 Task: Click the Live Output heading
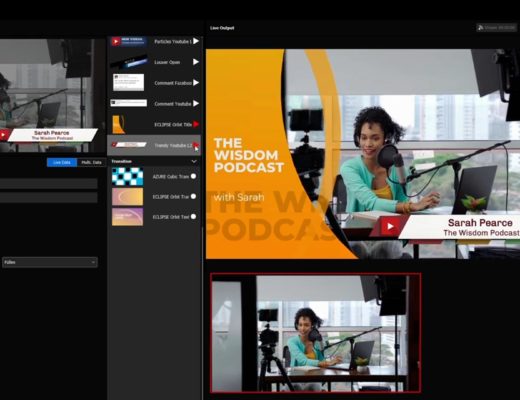(x=222, y=28)
